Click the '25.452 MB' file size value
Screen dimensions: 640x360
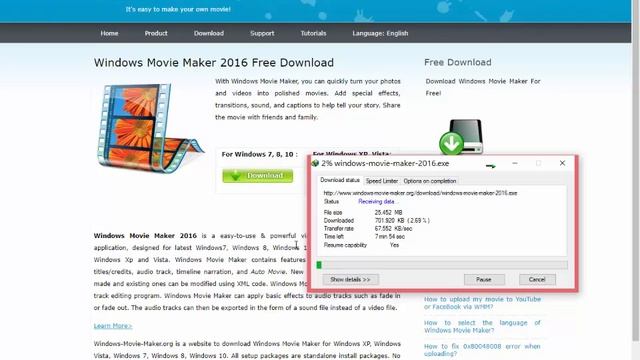(x=389, y=213)
